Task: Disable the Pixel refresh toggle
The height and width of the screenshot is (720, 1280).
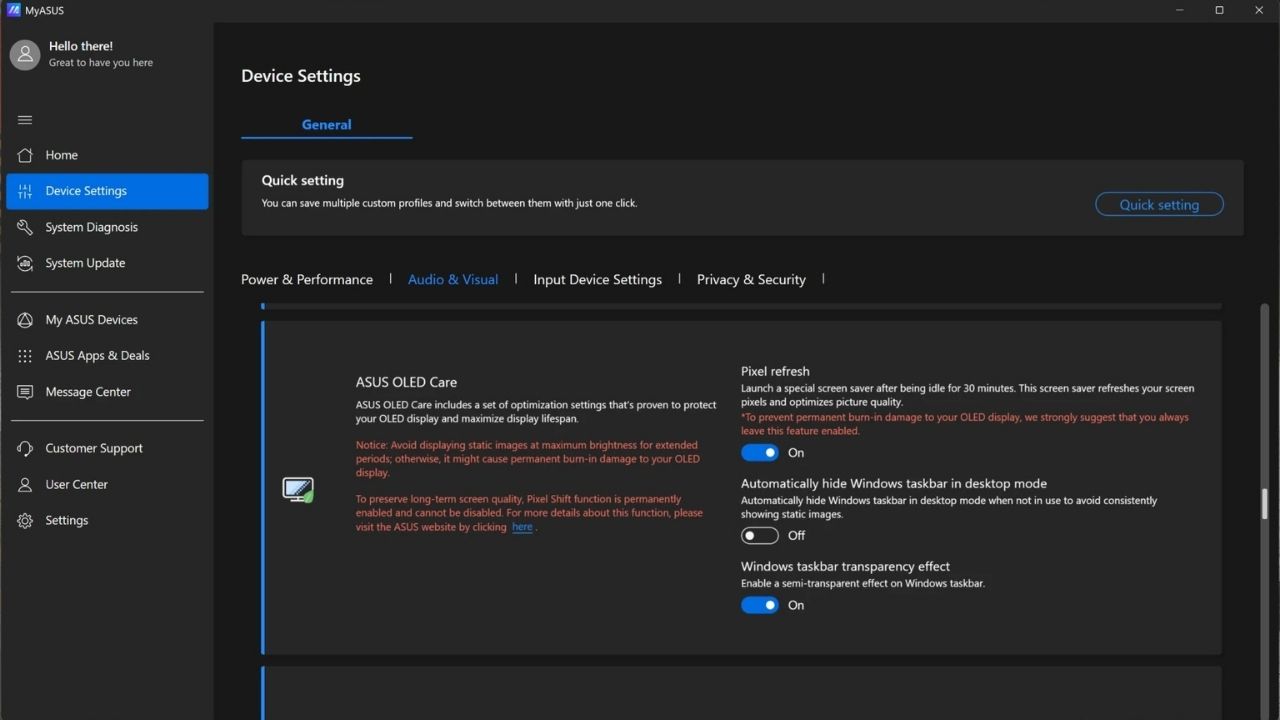Action: tap(759, 453)
